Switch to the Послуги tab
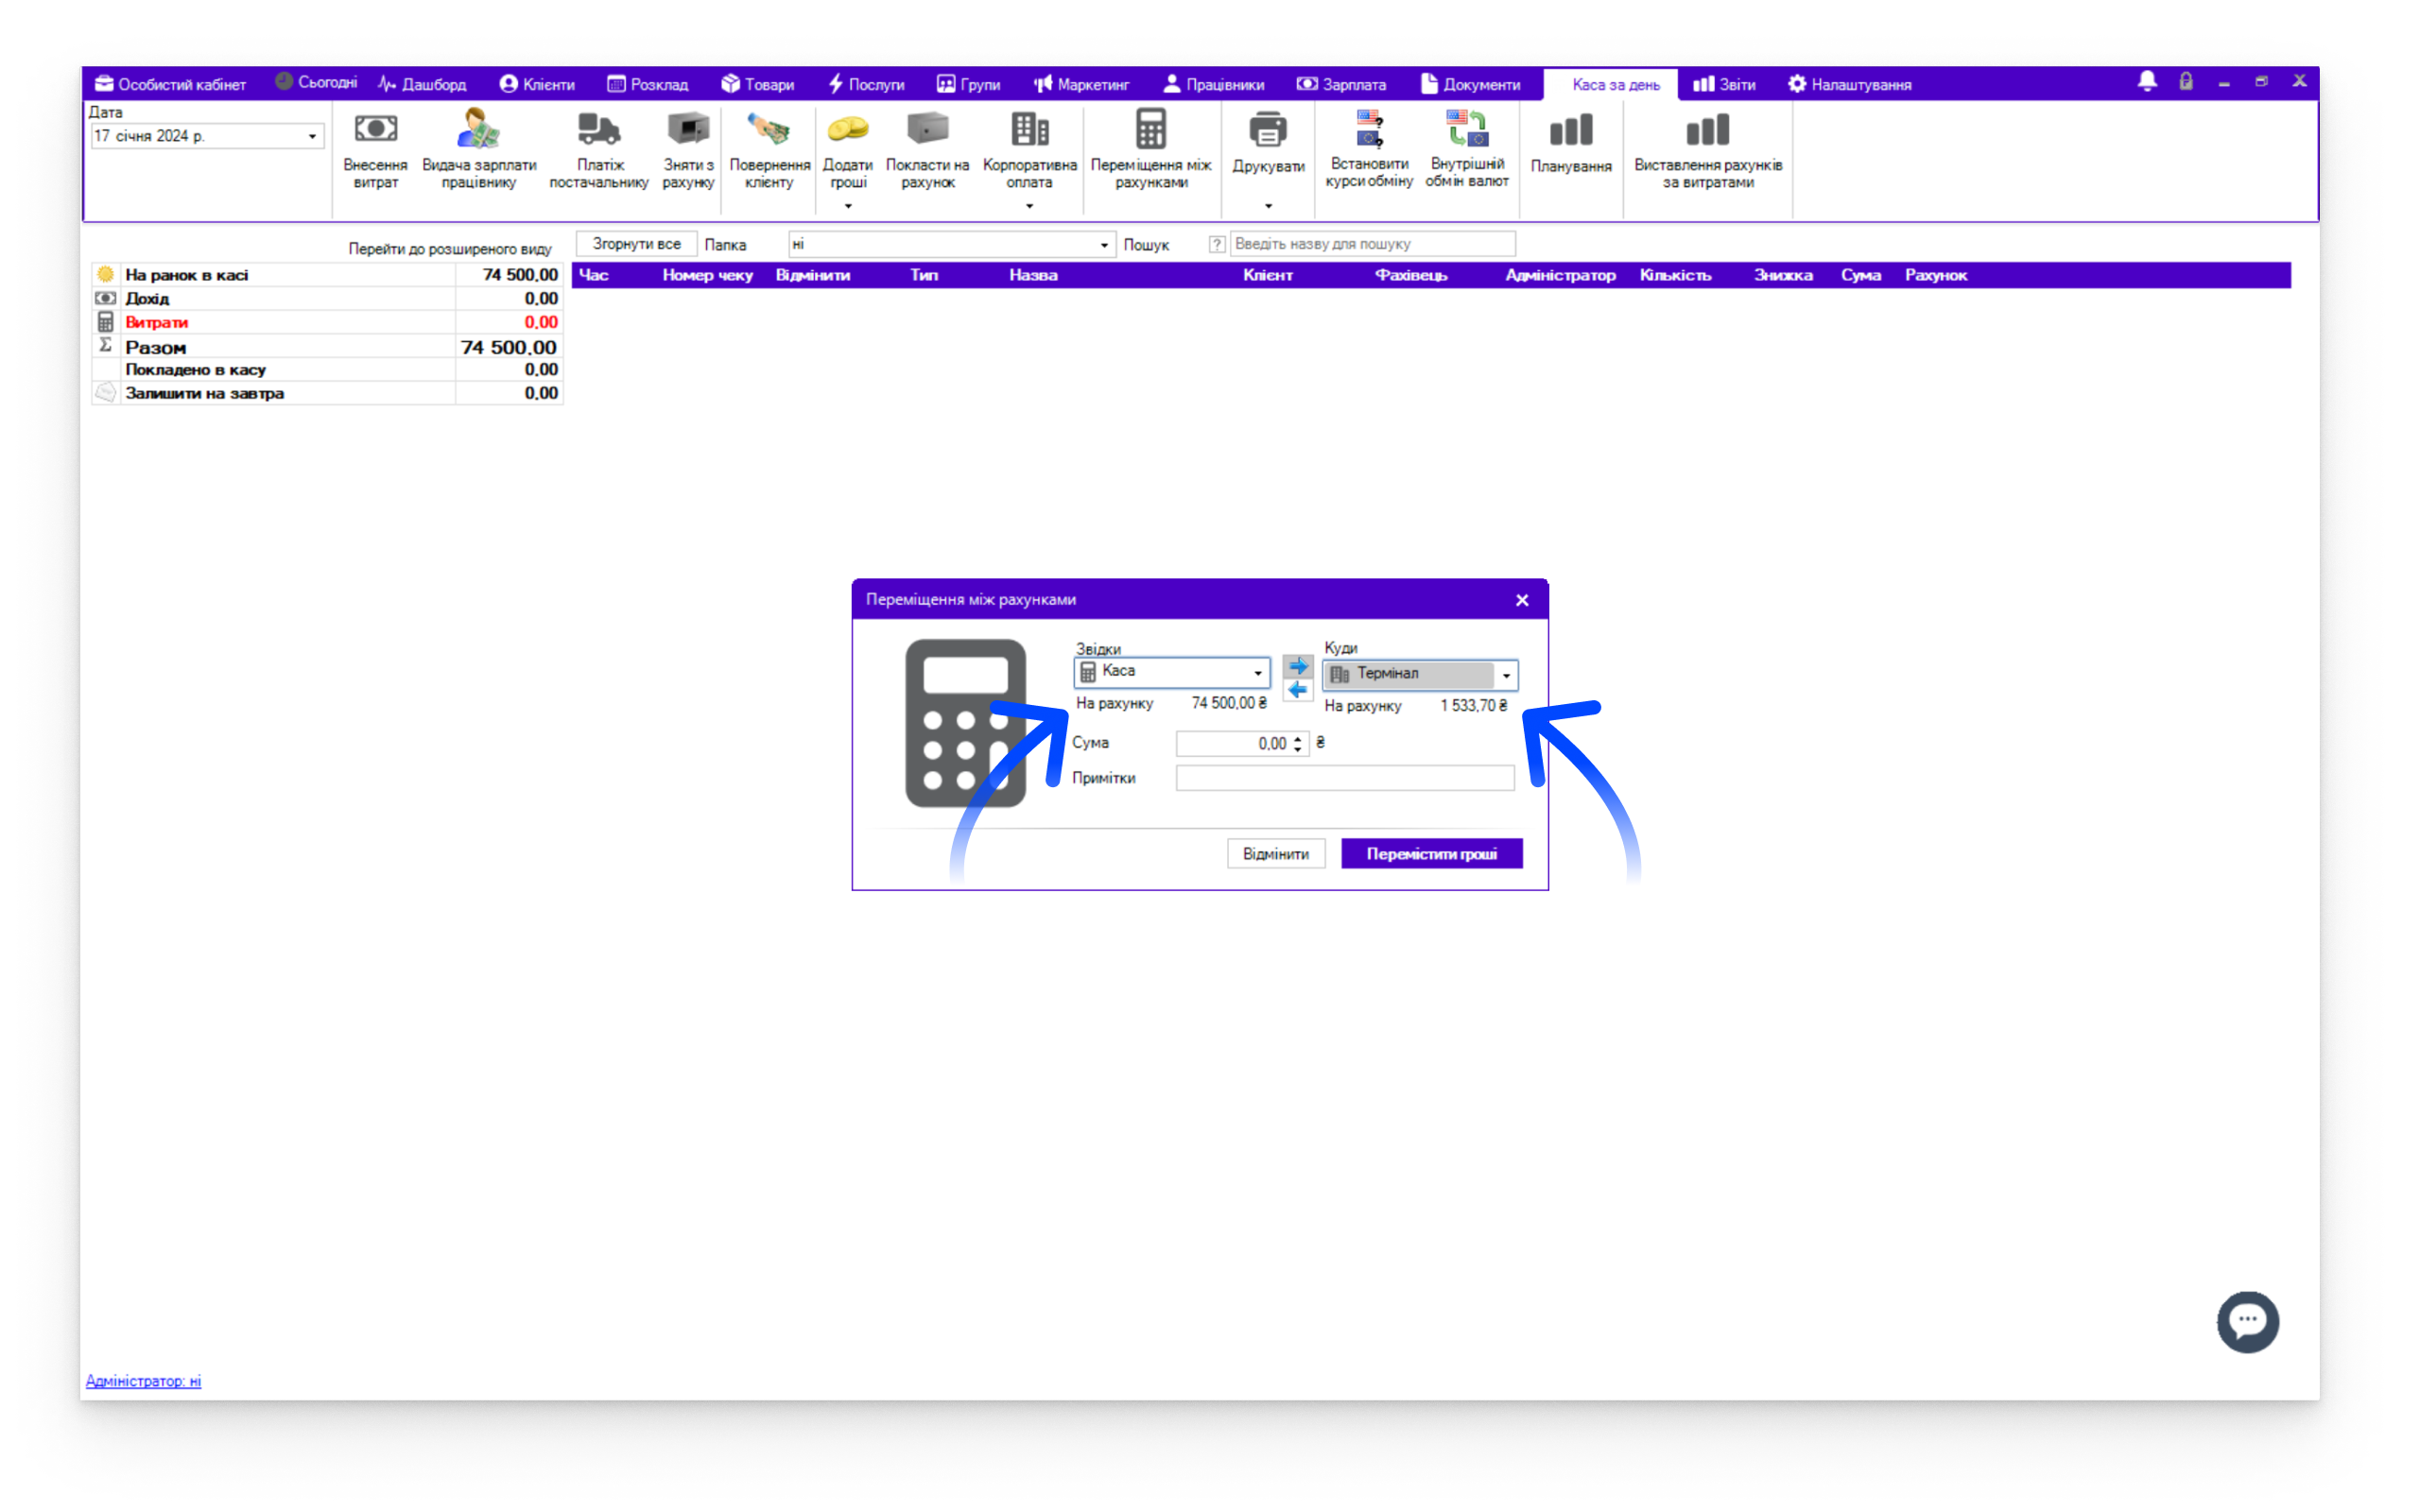This screenshot has width=2420, height=1512. [865, 84]
